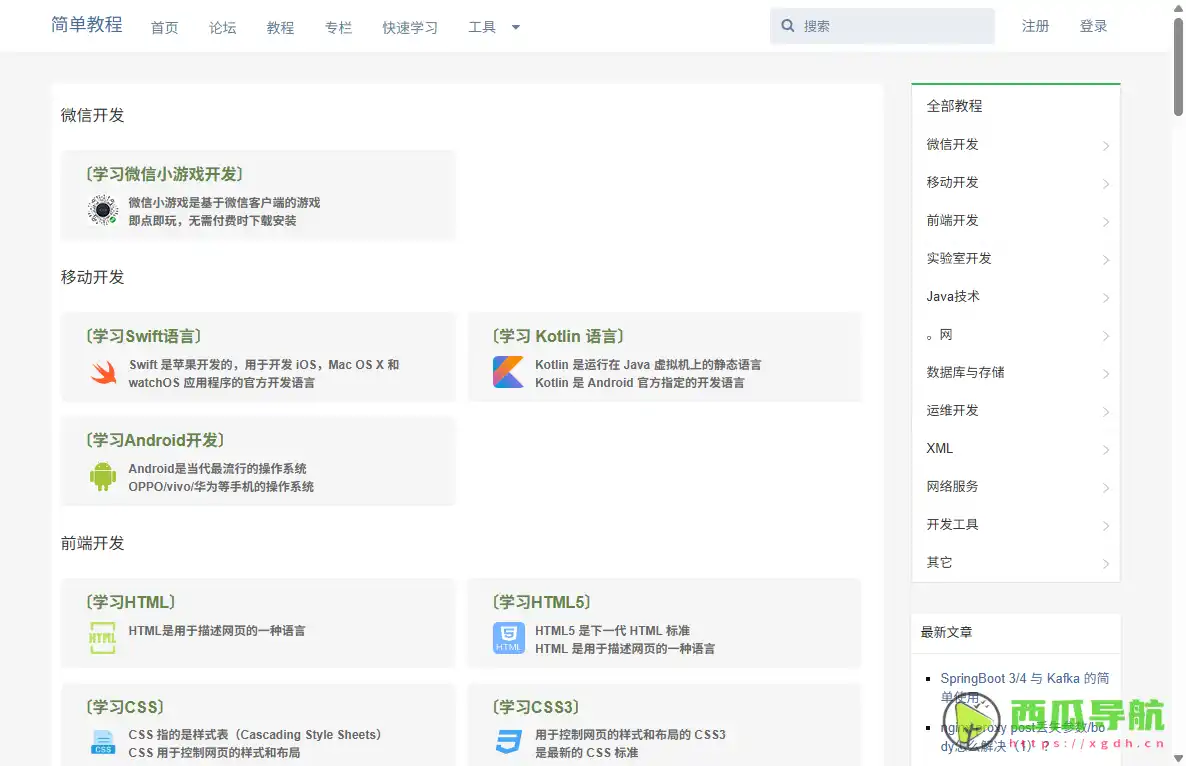1186x766 pixels.
Task: Click the page vertical scrollbar thumb
Action: coord(1178,67)
